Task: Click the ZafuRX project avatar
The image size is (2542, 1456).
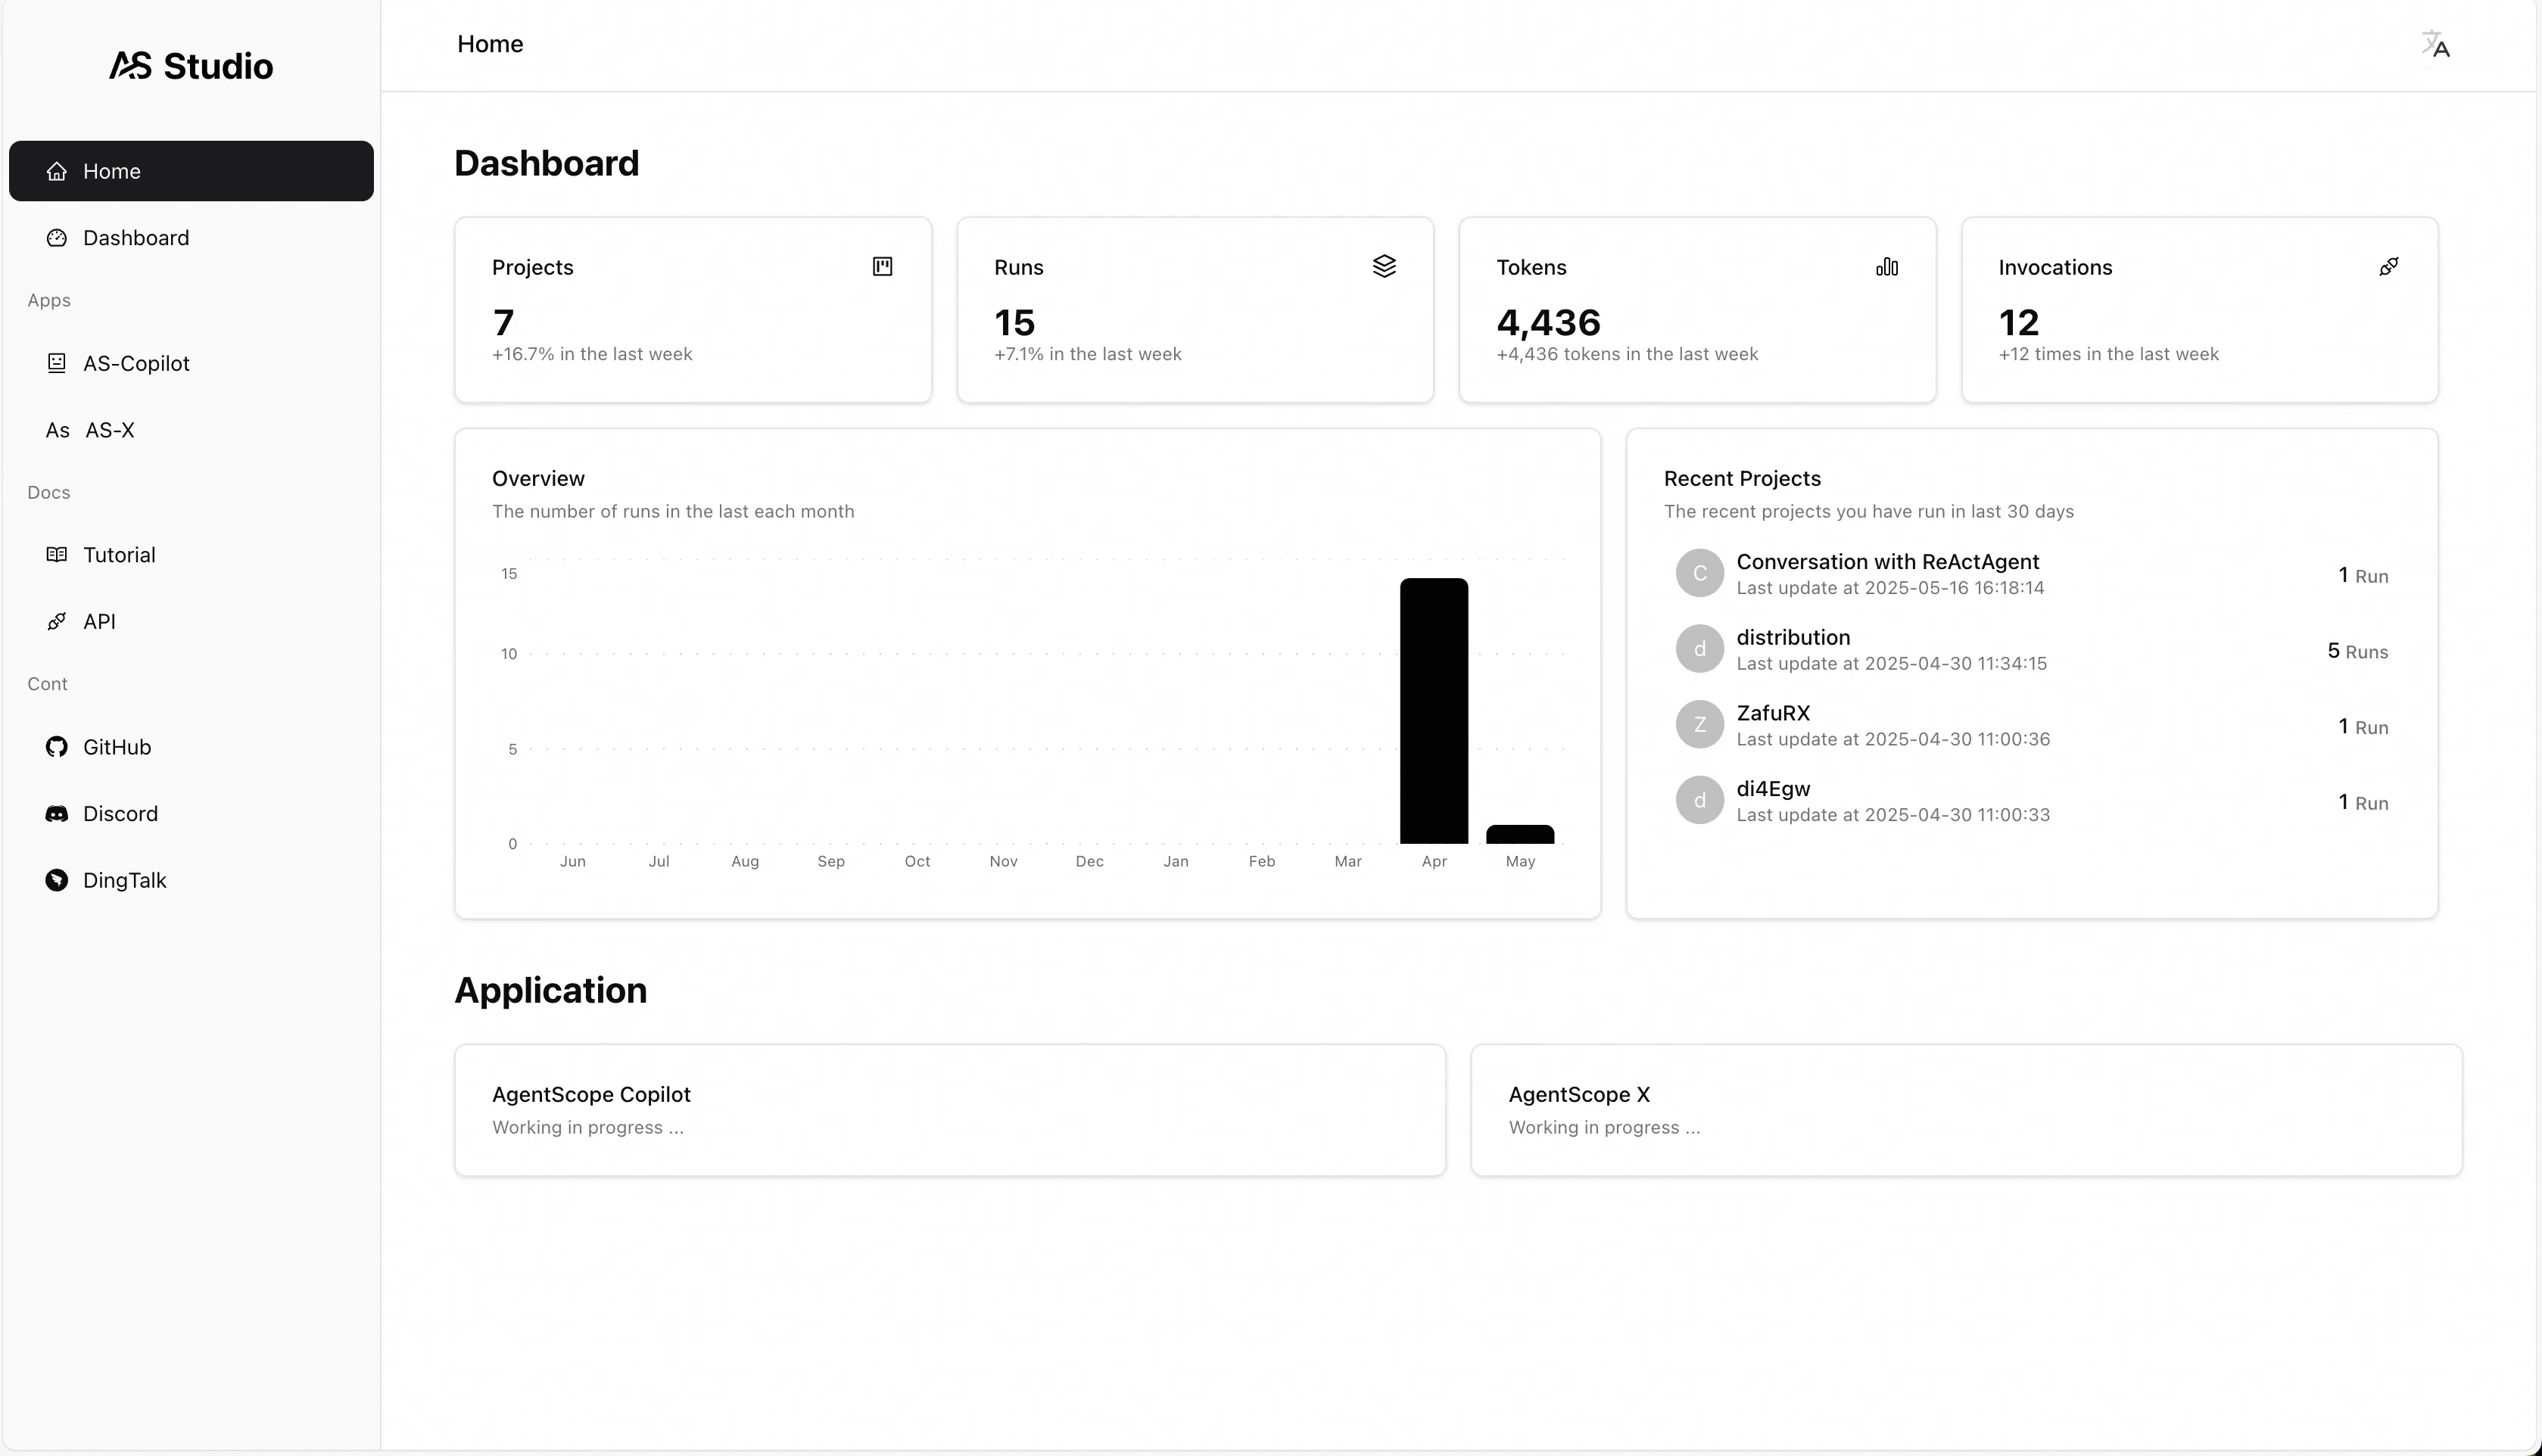Action: pyautogui.click(x=1699, y=725)
